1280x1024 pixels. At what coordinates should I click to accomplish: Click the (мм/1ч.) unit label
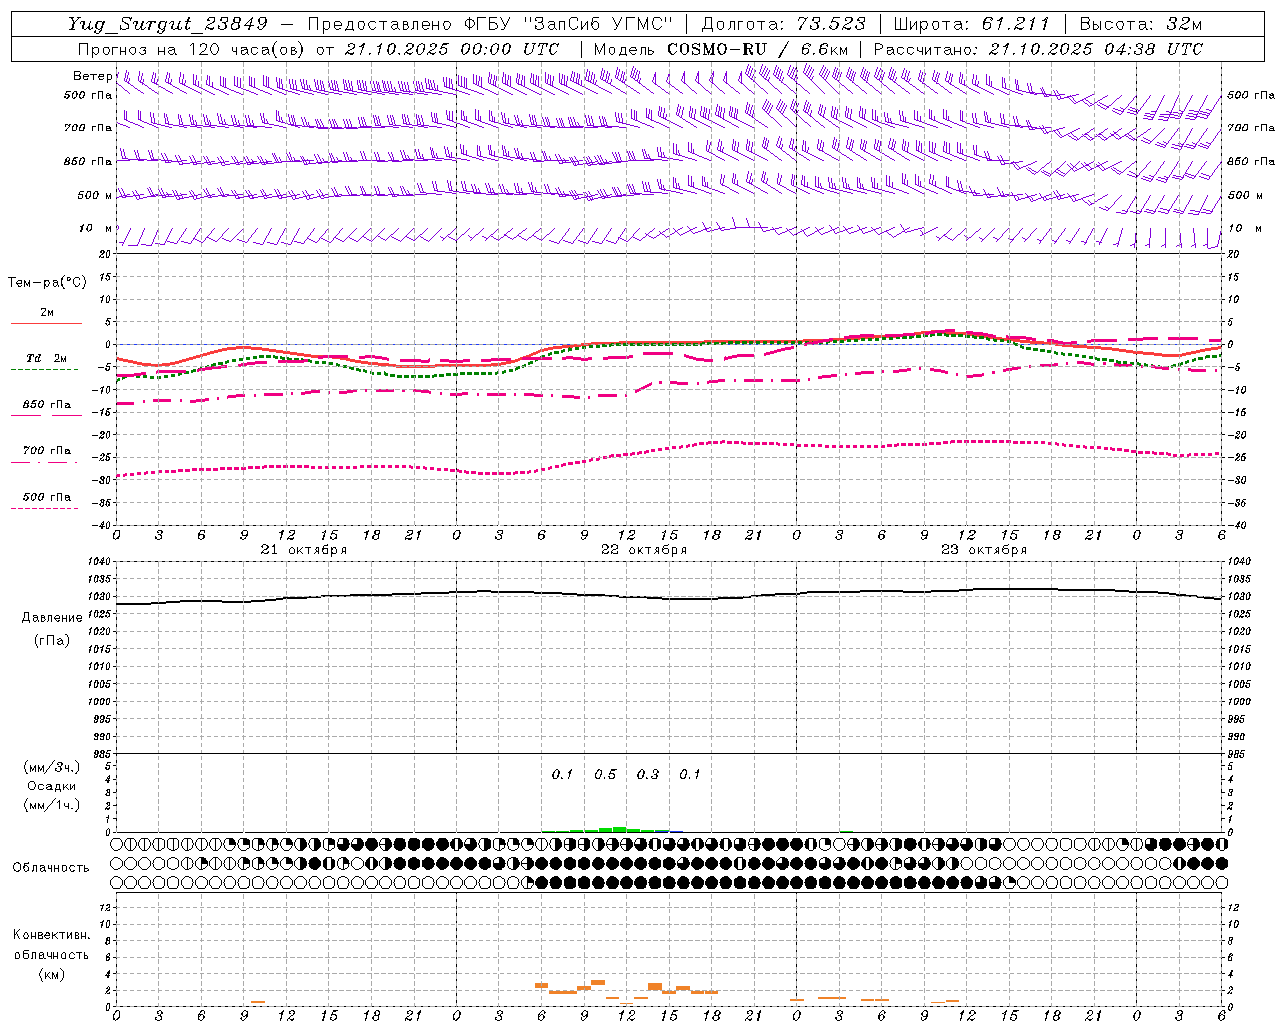click(x=51, y=805)
